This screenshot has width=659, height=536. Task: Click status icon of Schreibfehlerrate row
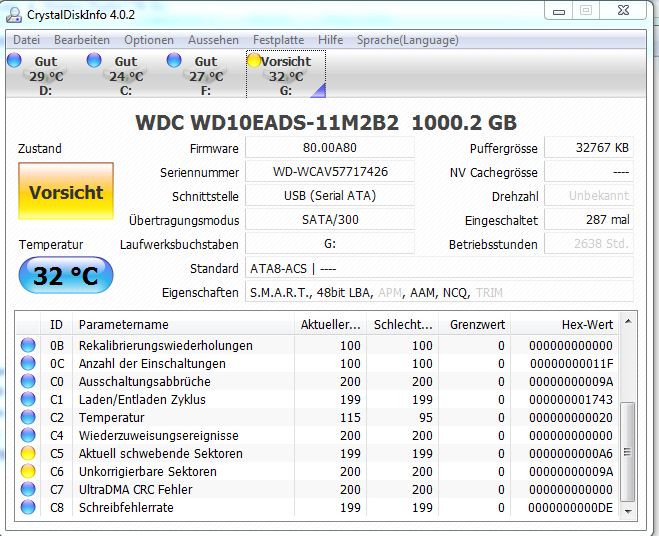(28, 507)
